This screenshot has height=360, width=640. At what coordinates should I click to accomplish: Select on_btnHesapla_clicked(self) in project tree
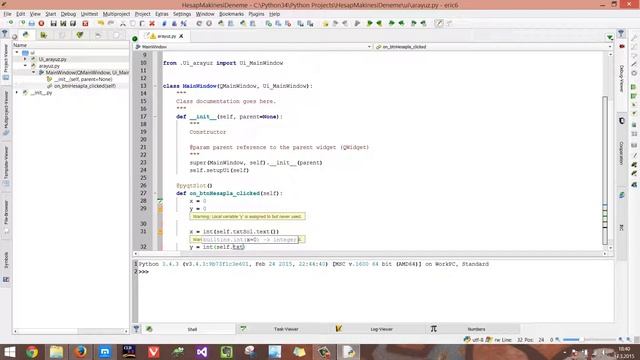(x=84, y=86)
